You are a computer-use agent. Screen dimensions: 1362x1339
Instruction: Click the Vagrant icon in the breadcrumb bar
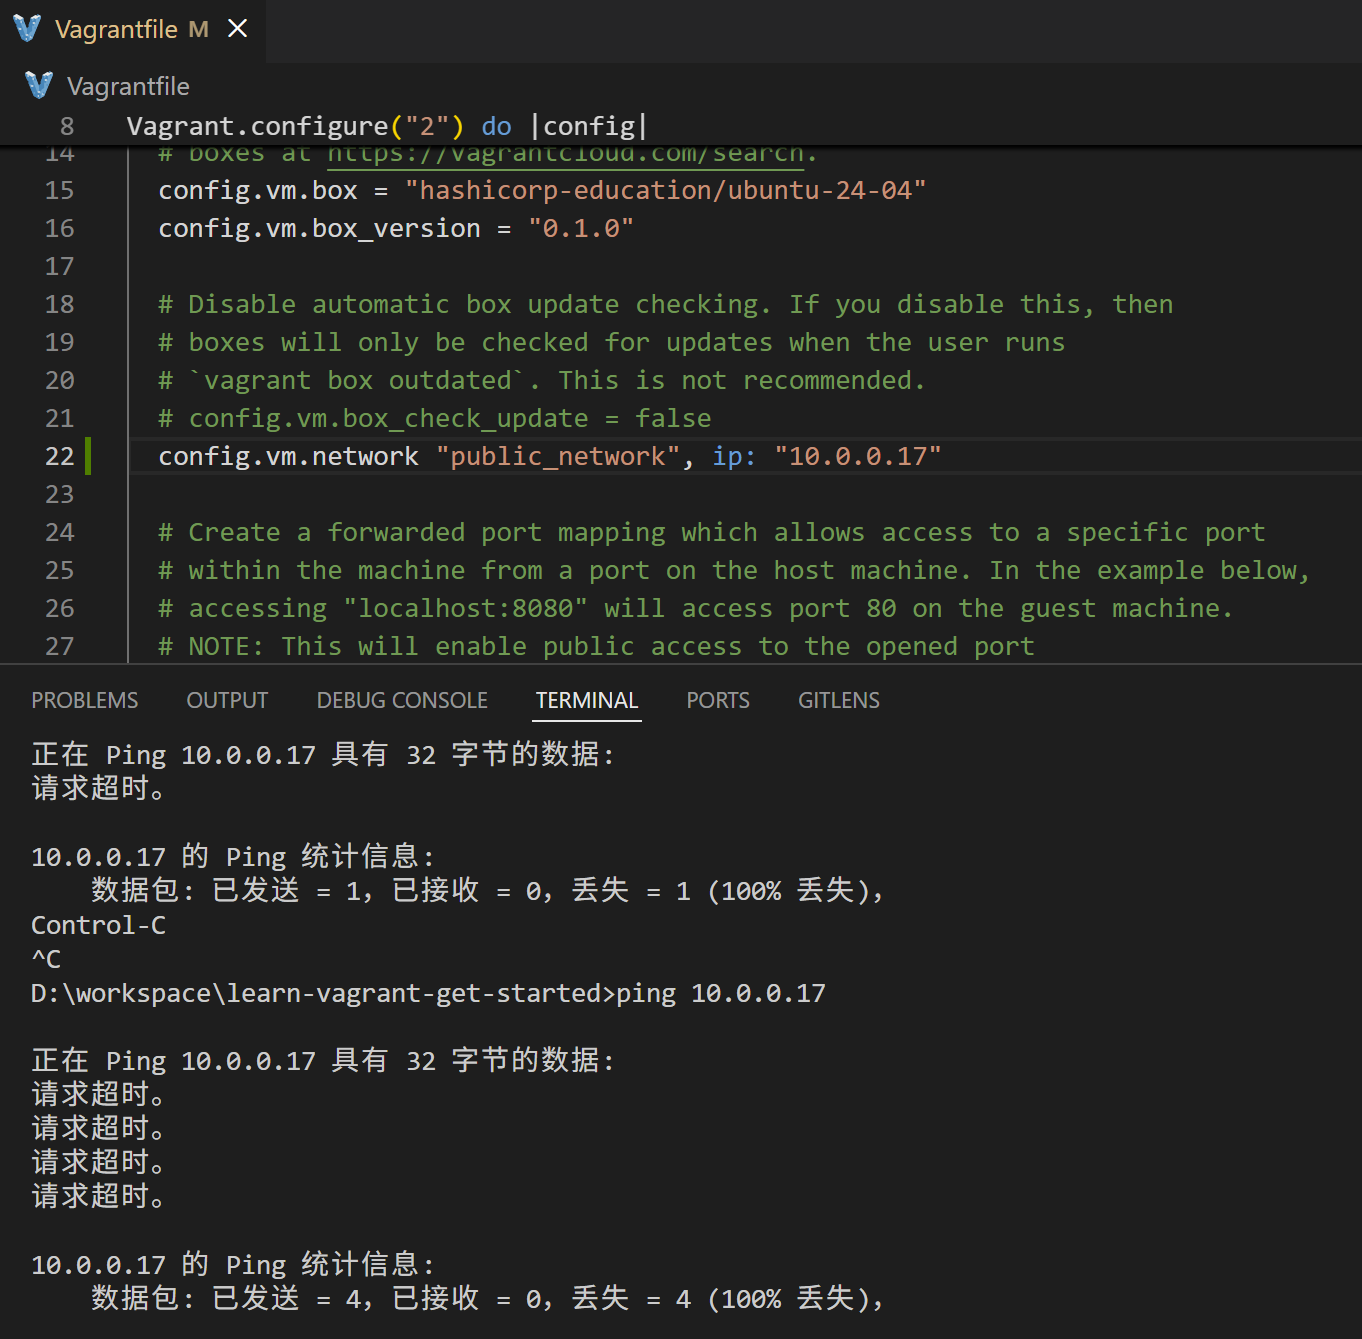point(39,86)
